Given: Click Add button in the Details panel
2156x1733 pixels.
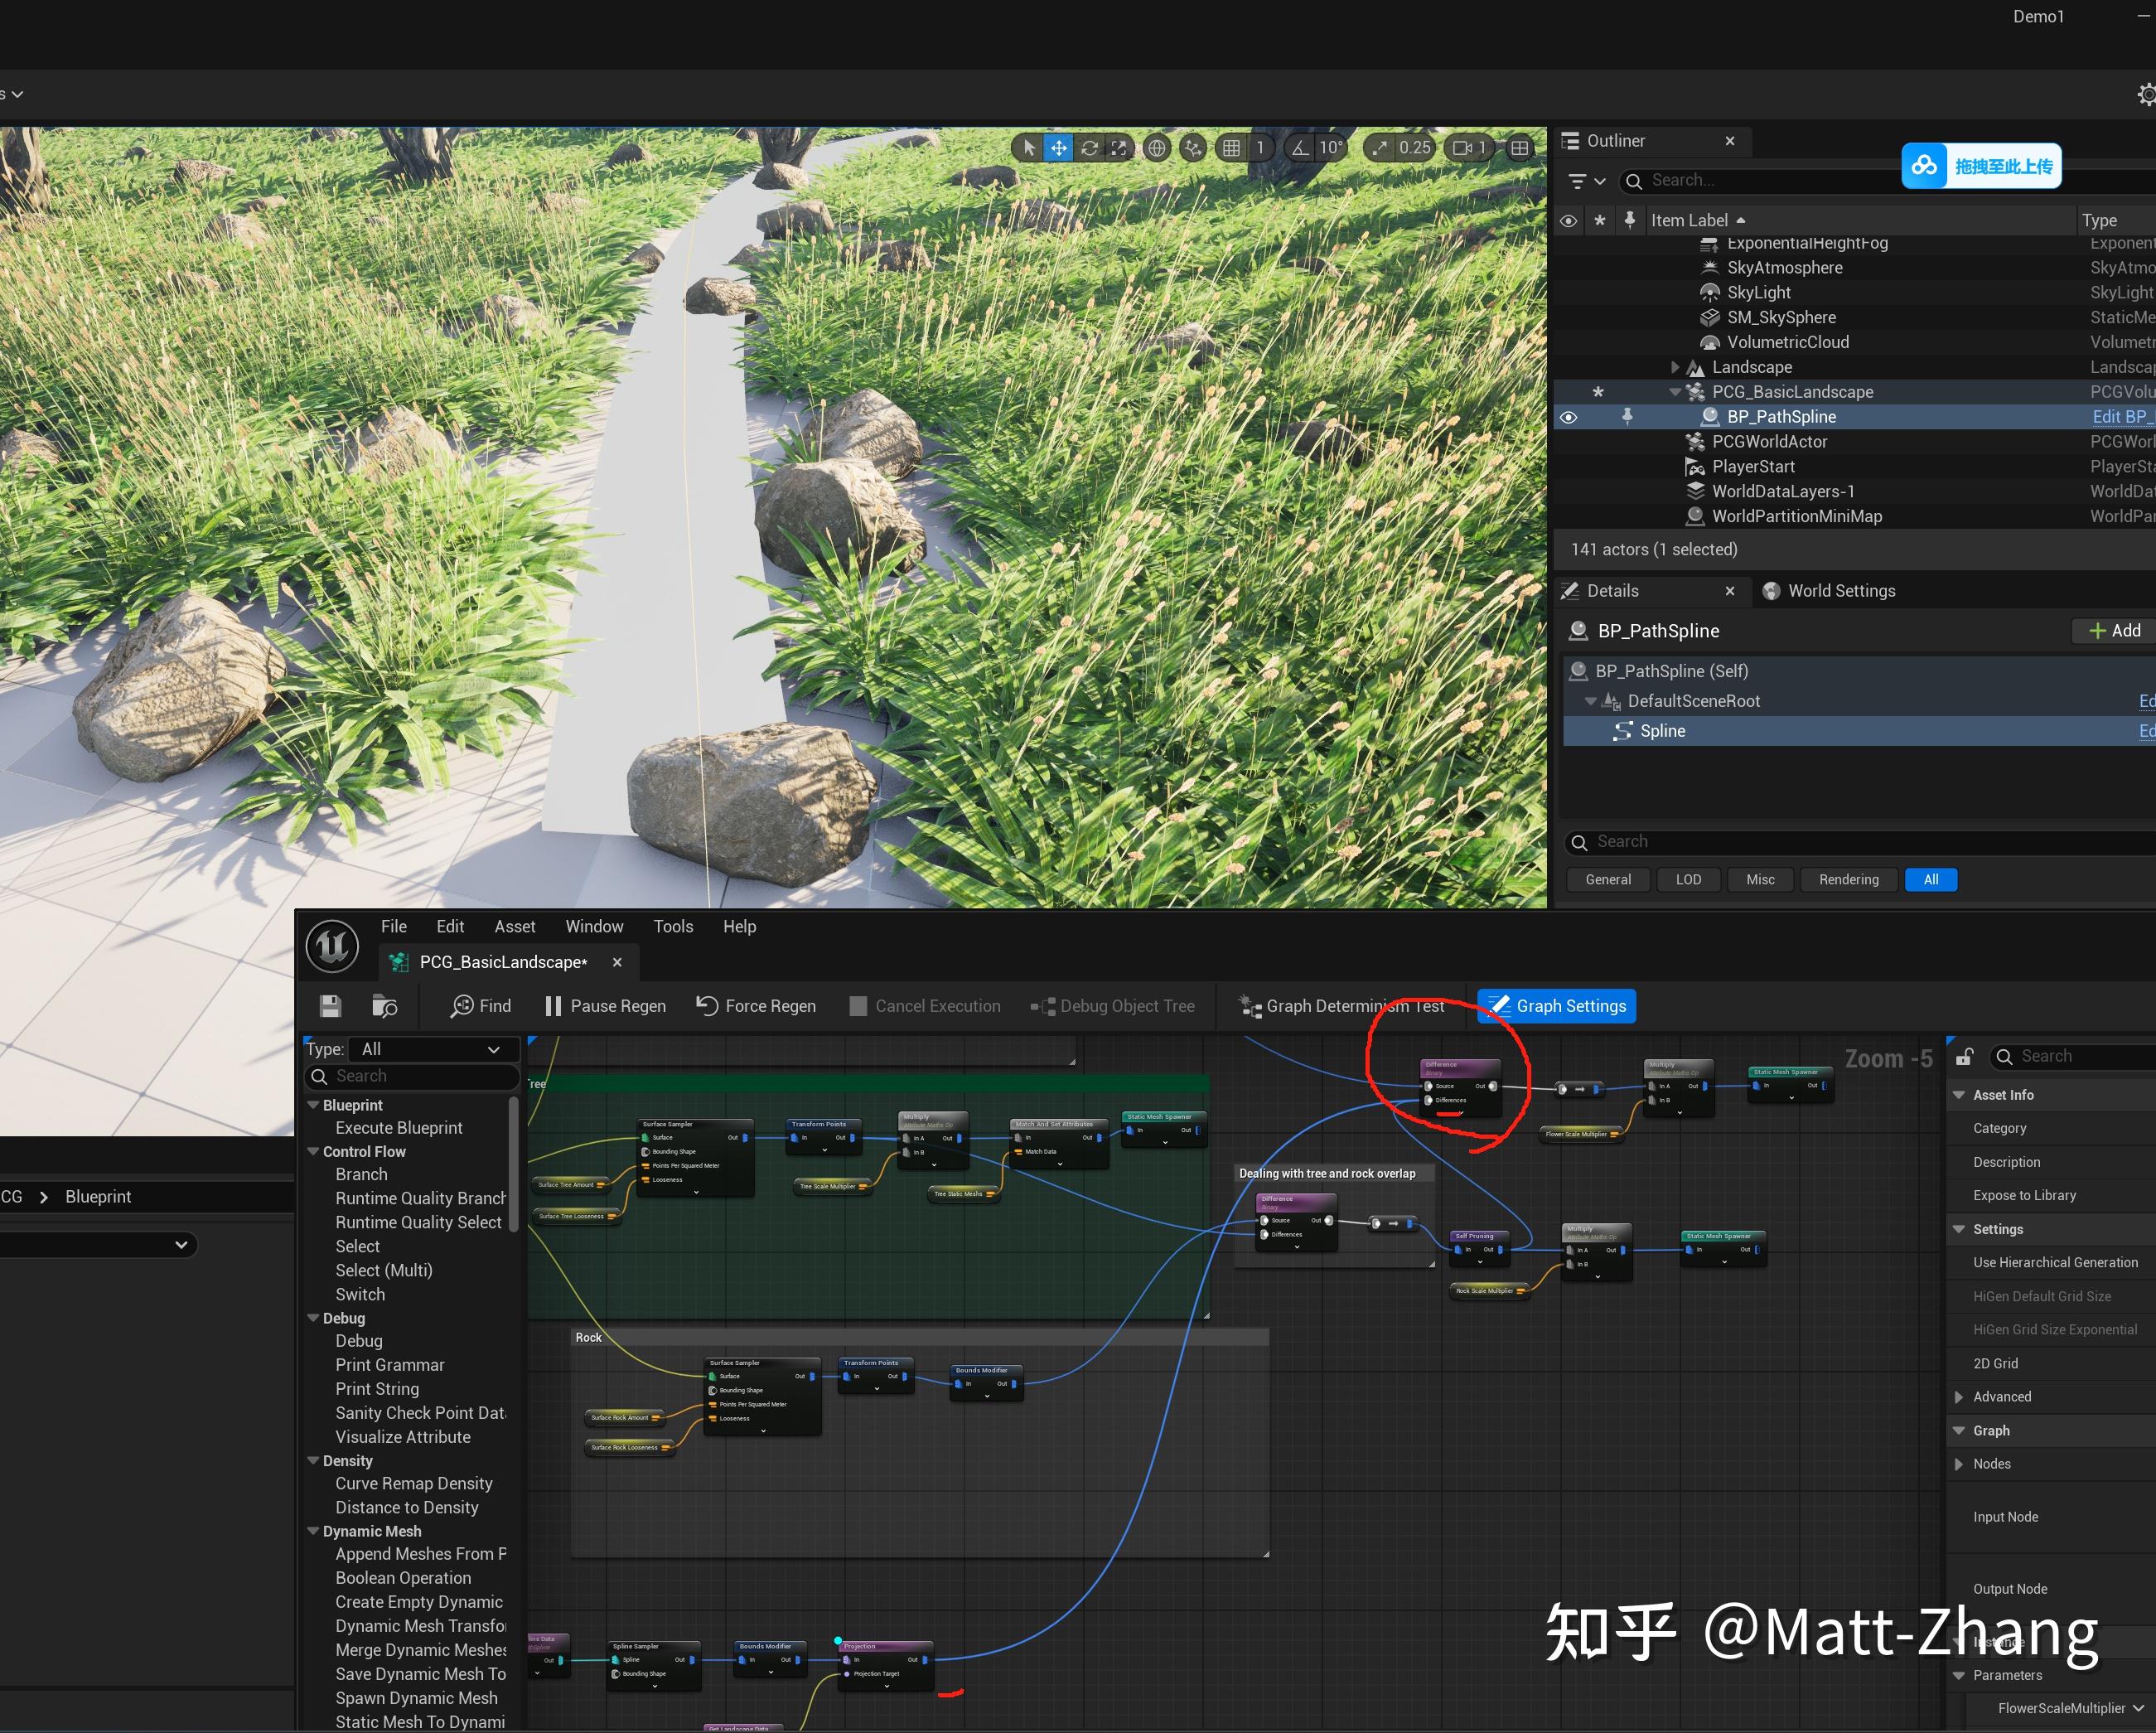Looking at the screenshot, I should click(2112, 630).
